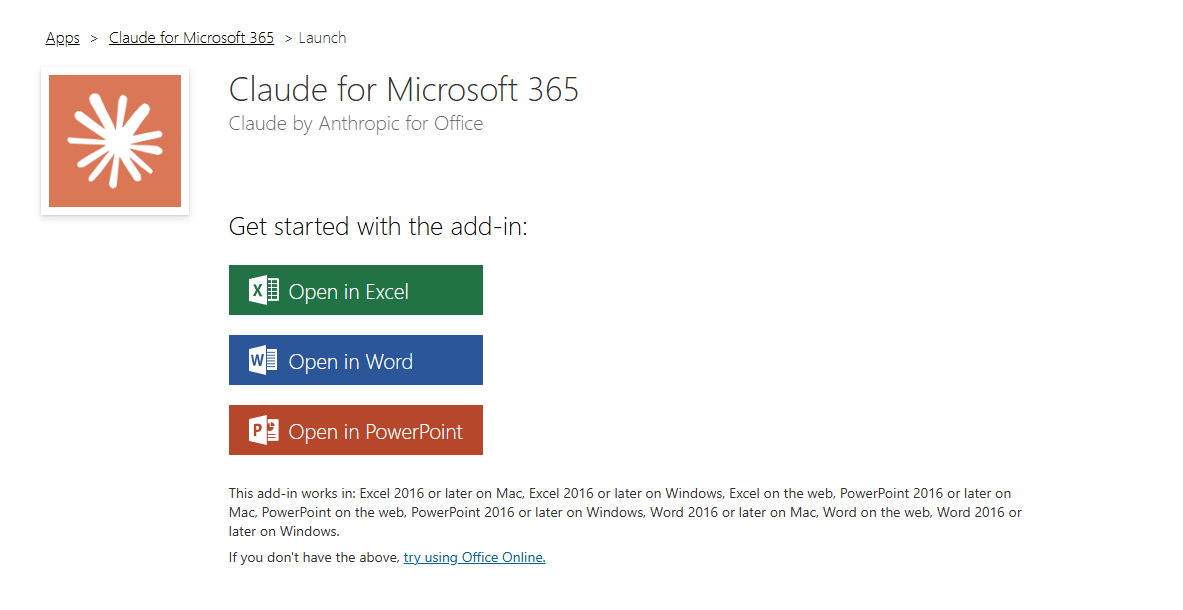Click the Excel icon on green button
1183x610 pixels.
(264, 290)
